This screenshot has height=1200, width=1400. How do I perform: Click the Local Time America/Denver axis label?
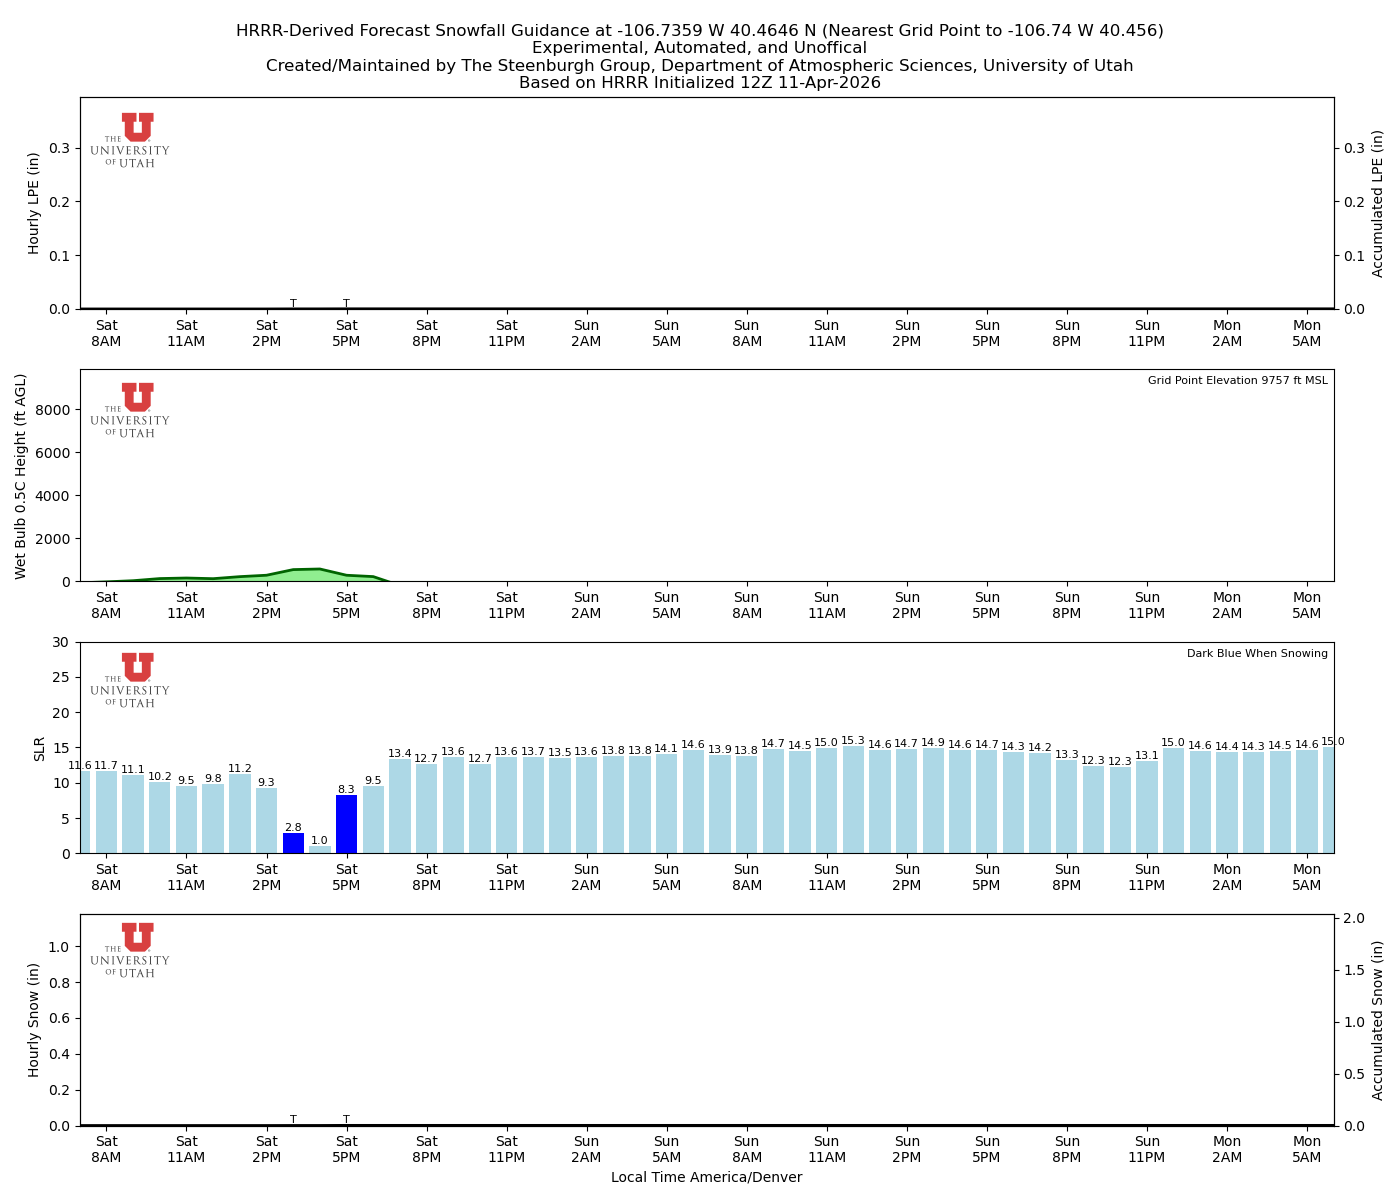click(x=706, y=1178)
